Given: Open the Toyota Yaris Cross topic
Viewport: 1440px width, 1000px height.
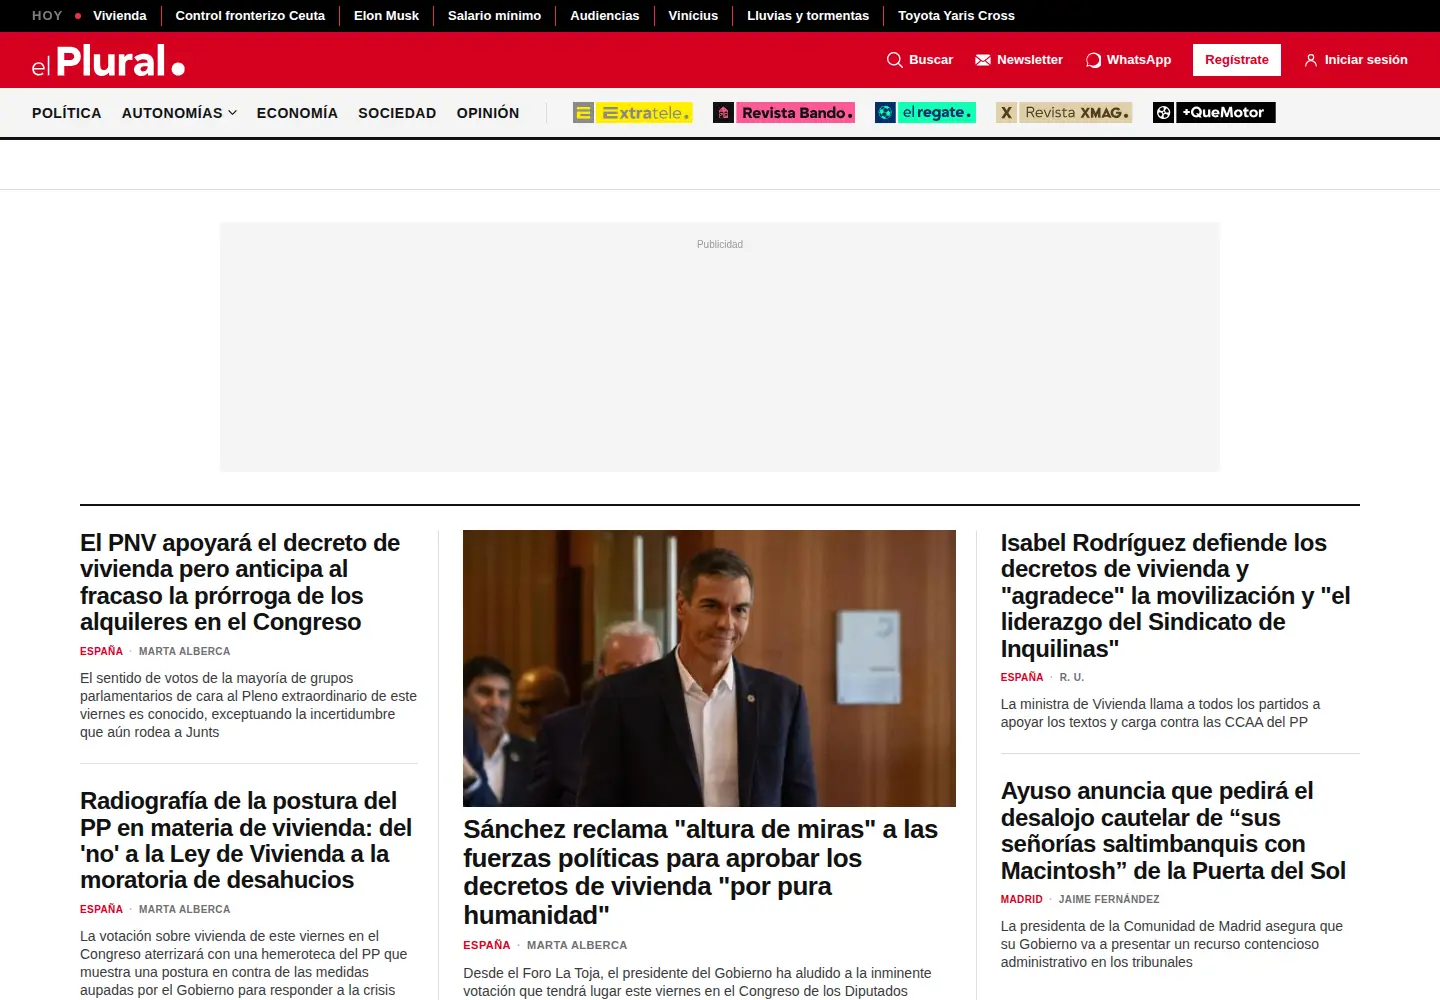Looking at the screenshot, I should (956, 16).
